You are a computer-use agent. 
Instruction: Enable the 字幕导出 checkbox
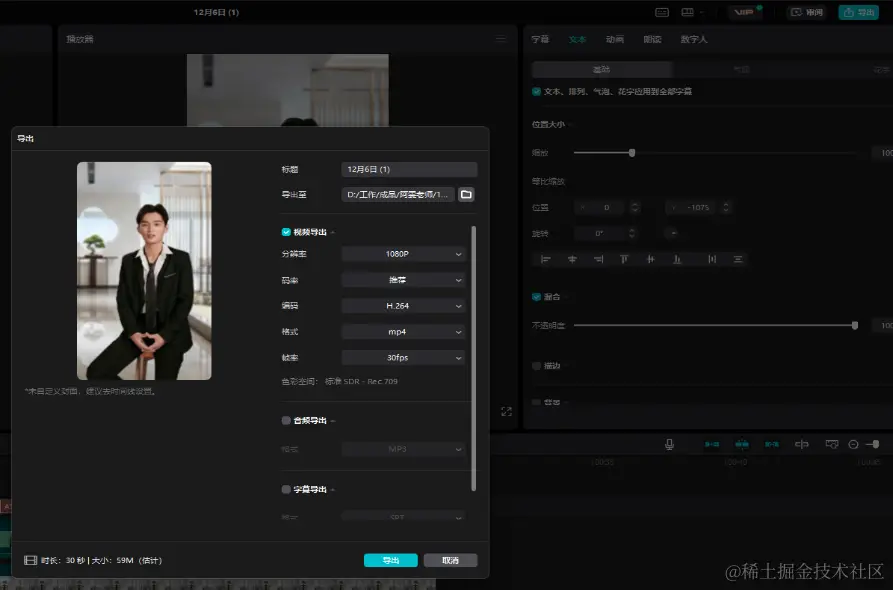pos(286,489)
